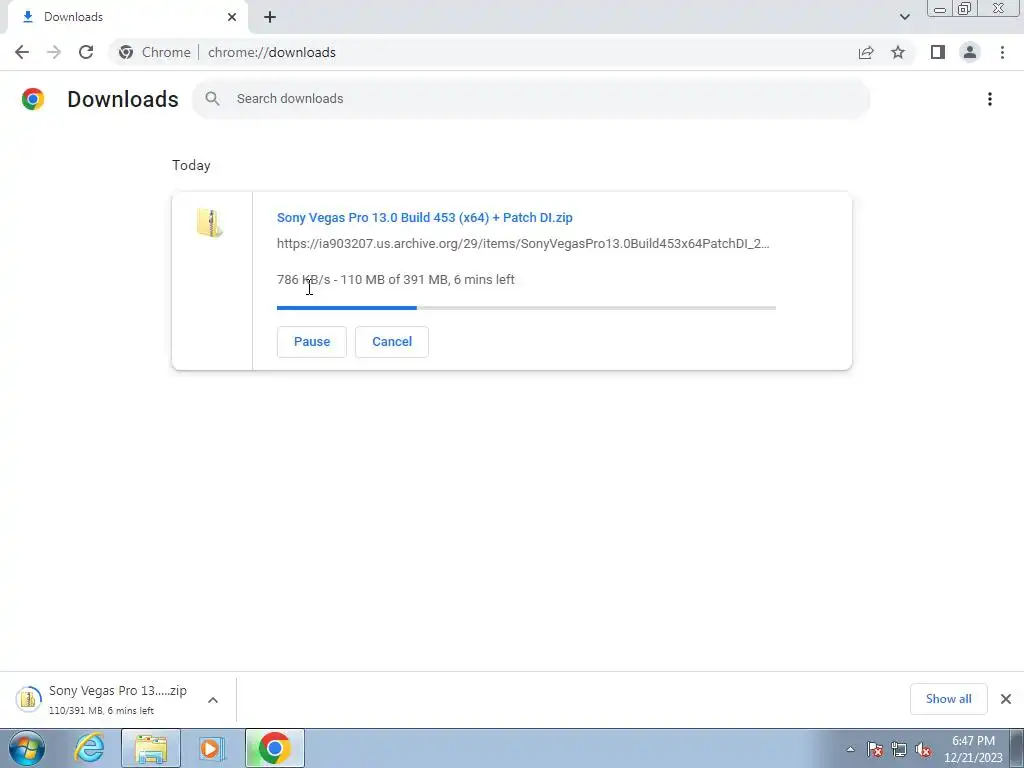Click the Chrome logo beside Downloads title
1024x768 pixels.
point(33,99)
